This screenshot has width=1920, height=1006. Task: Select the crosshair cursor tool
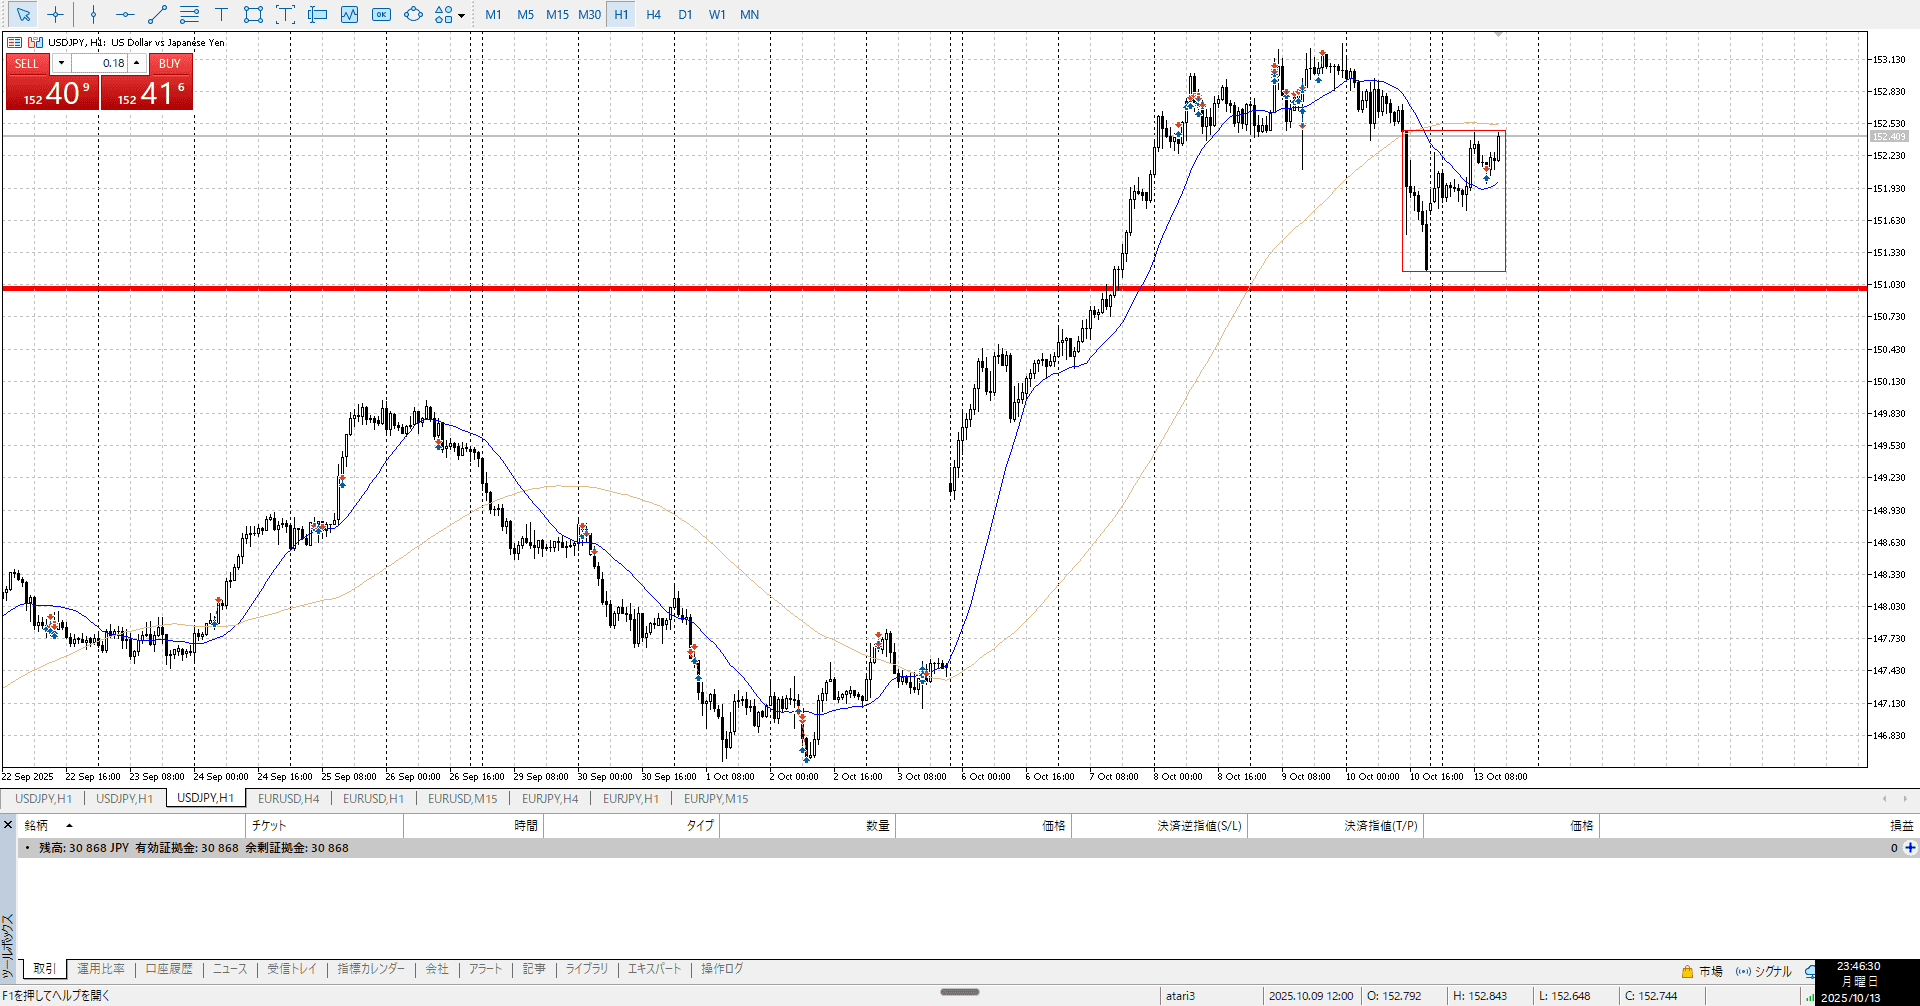tap(55, 14)
